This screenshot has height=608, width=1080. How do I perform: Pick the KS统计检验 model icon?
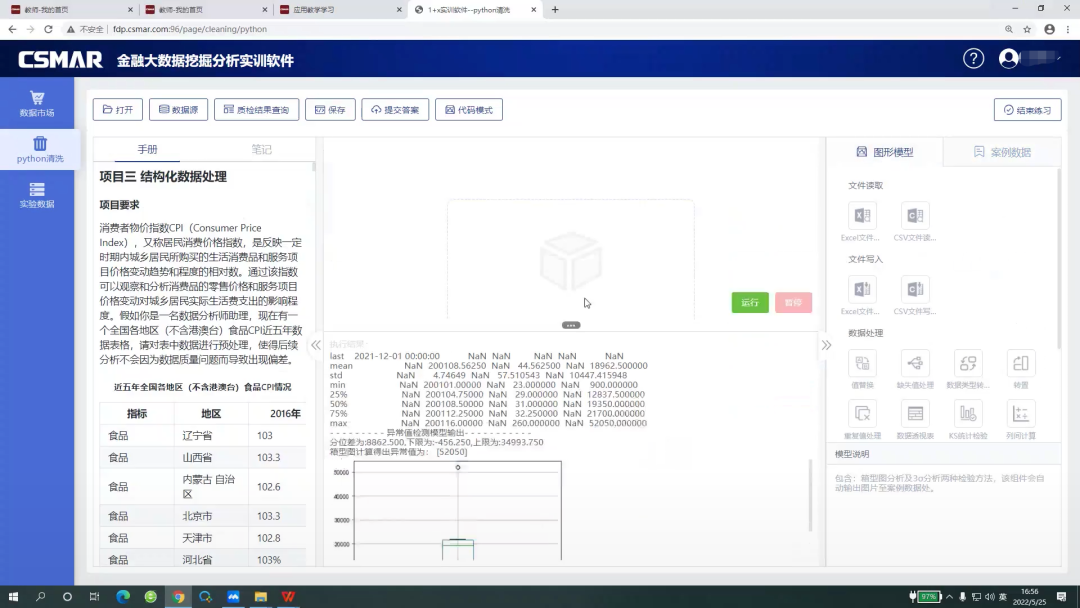[x=967, y=413]
